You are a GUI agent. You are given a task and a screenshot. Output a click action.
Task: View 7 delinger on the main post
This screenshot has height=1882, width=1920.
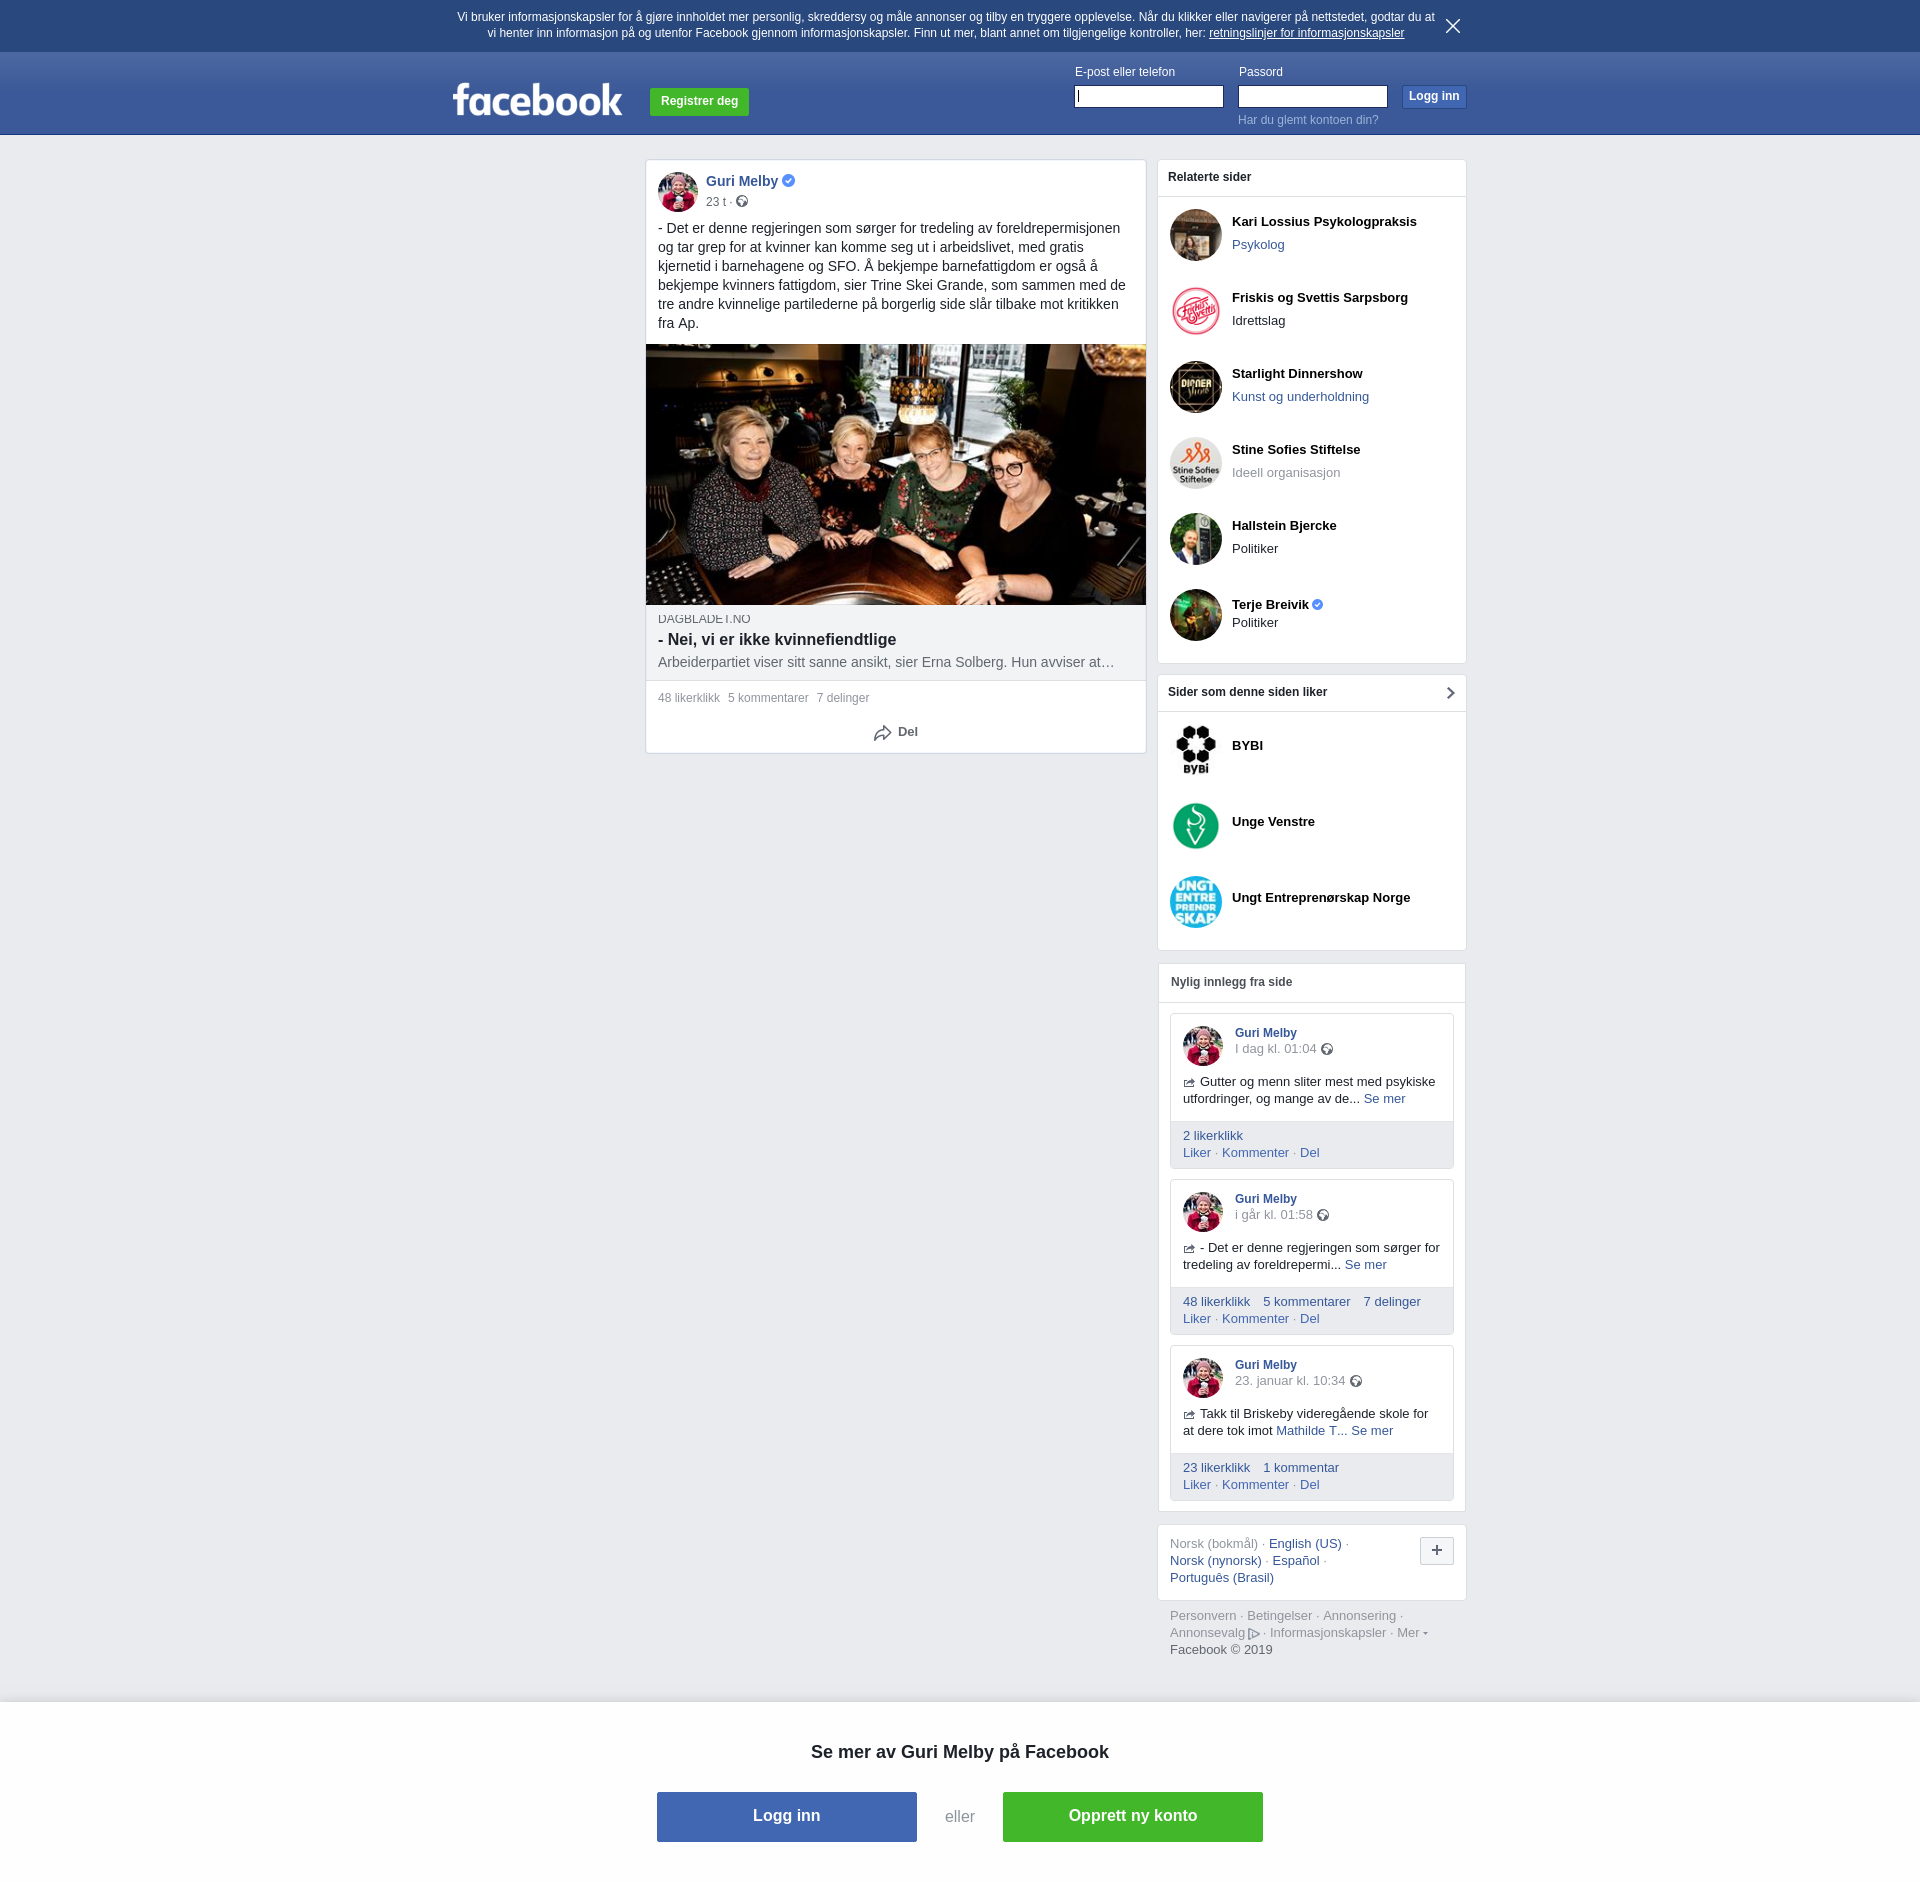coord(843,698)
